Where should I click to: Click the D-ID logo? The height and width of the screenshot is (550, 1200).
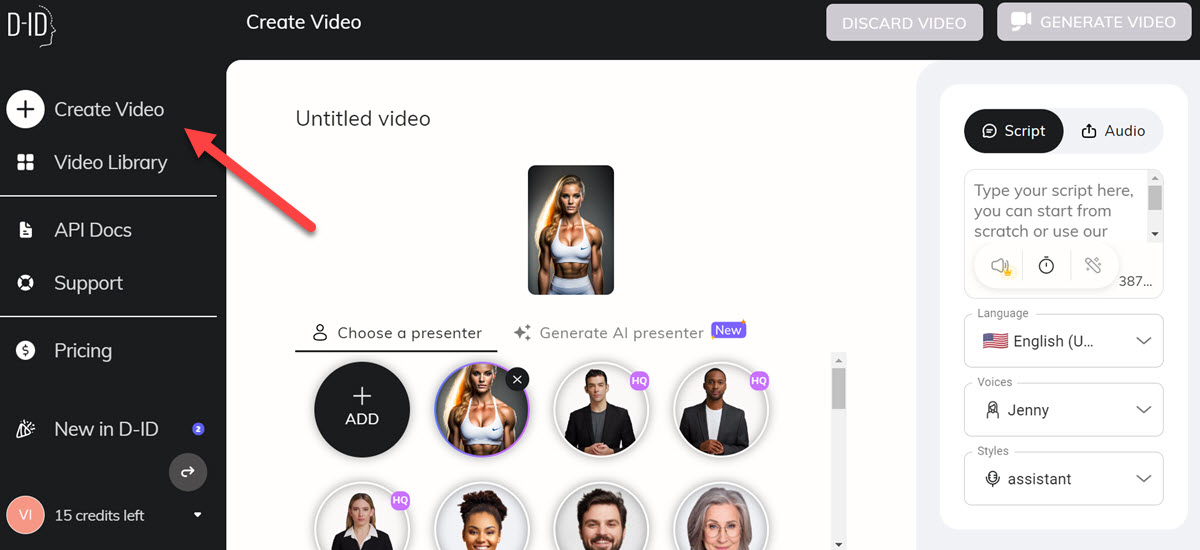(x=30, y=24)
